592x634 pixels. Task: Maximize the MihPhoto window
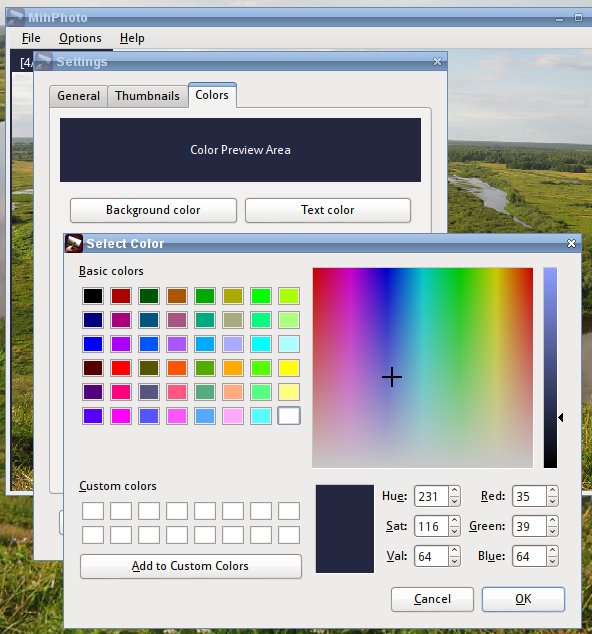[x=579, y=18]
